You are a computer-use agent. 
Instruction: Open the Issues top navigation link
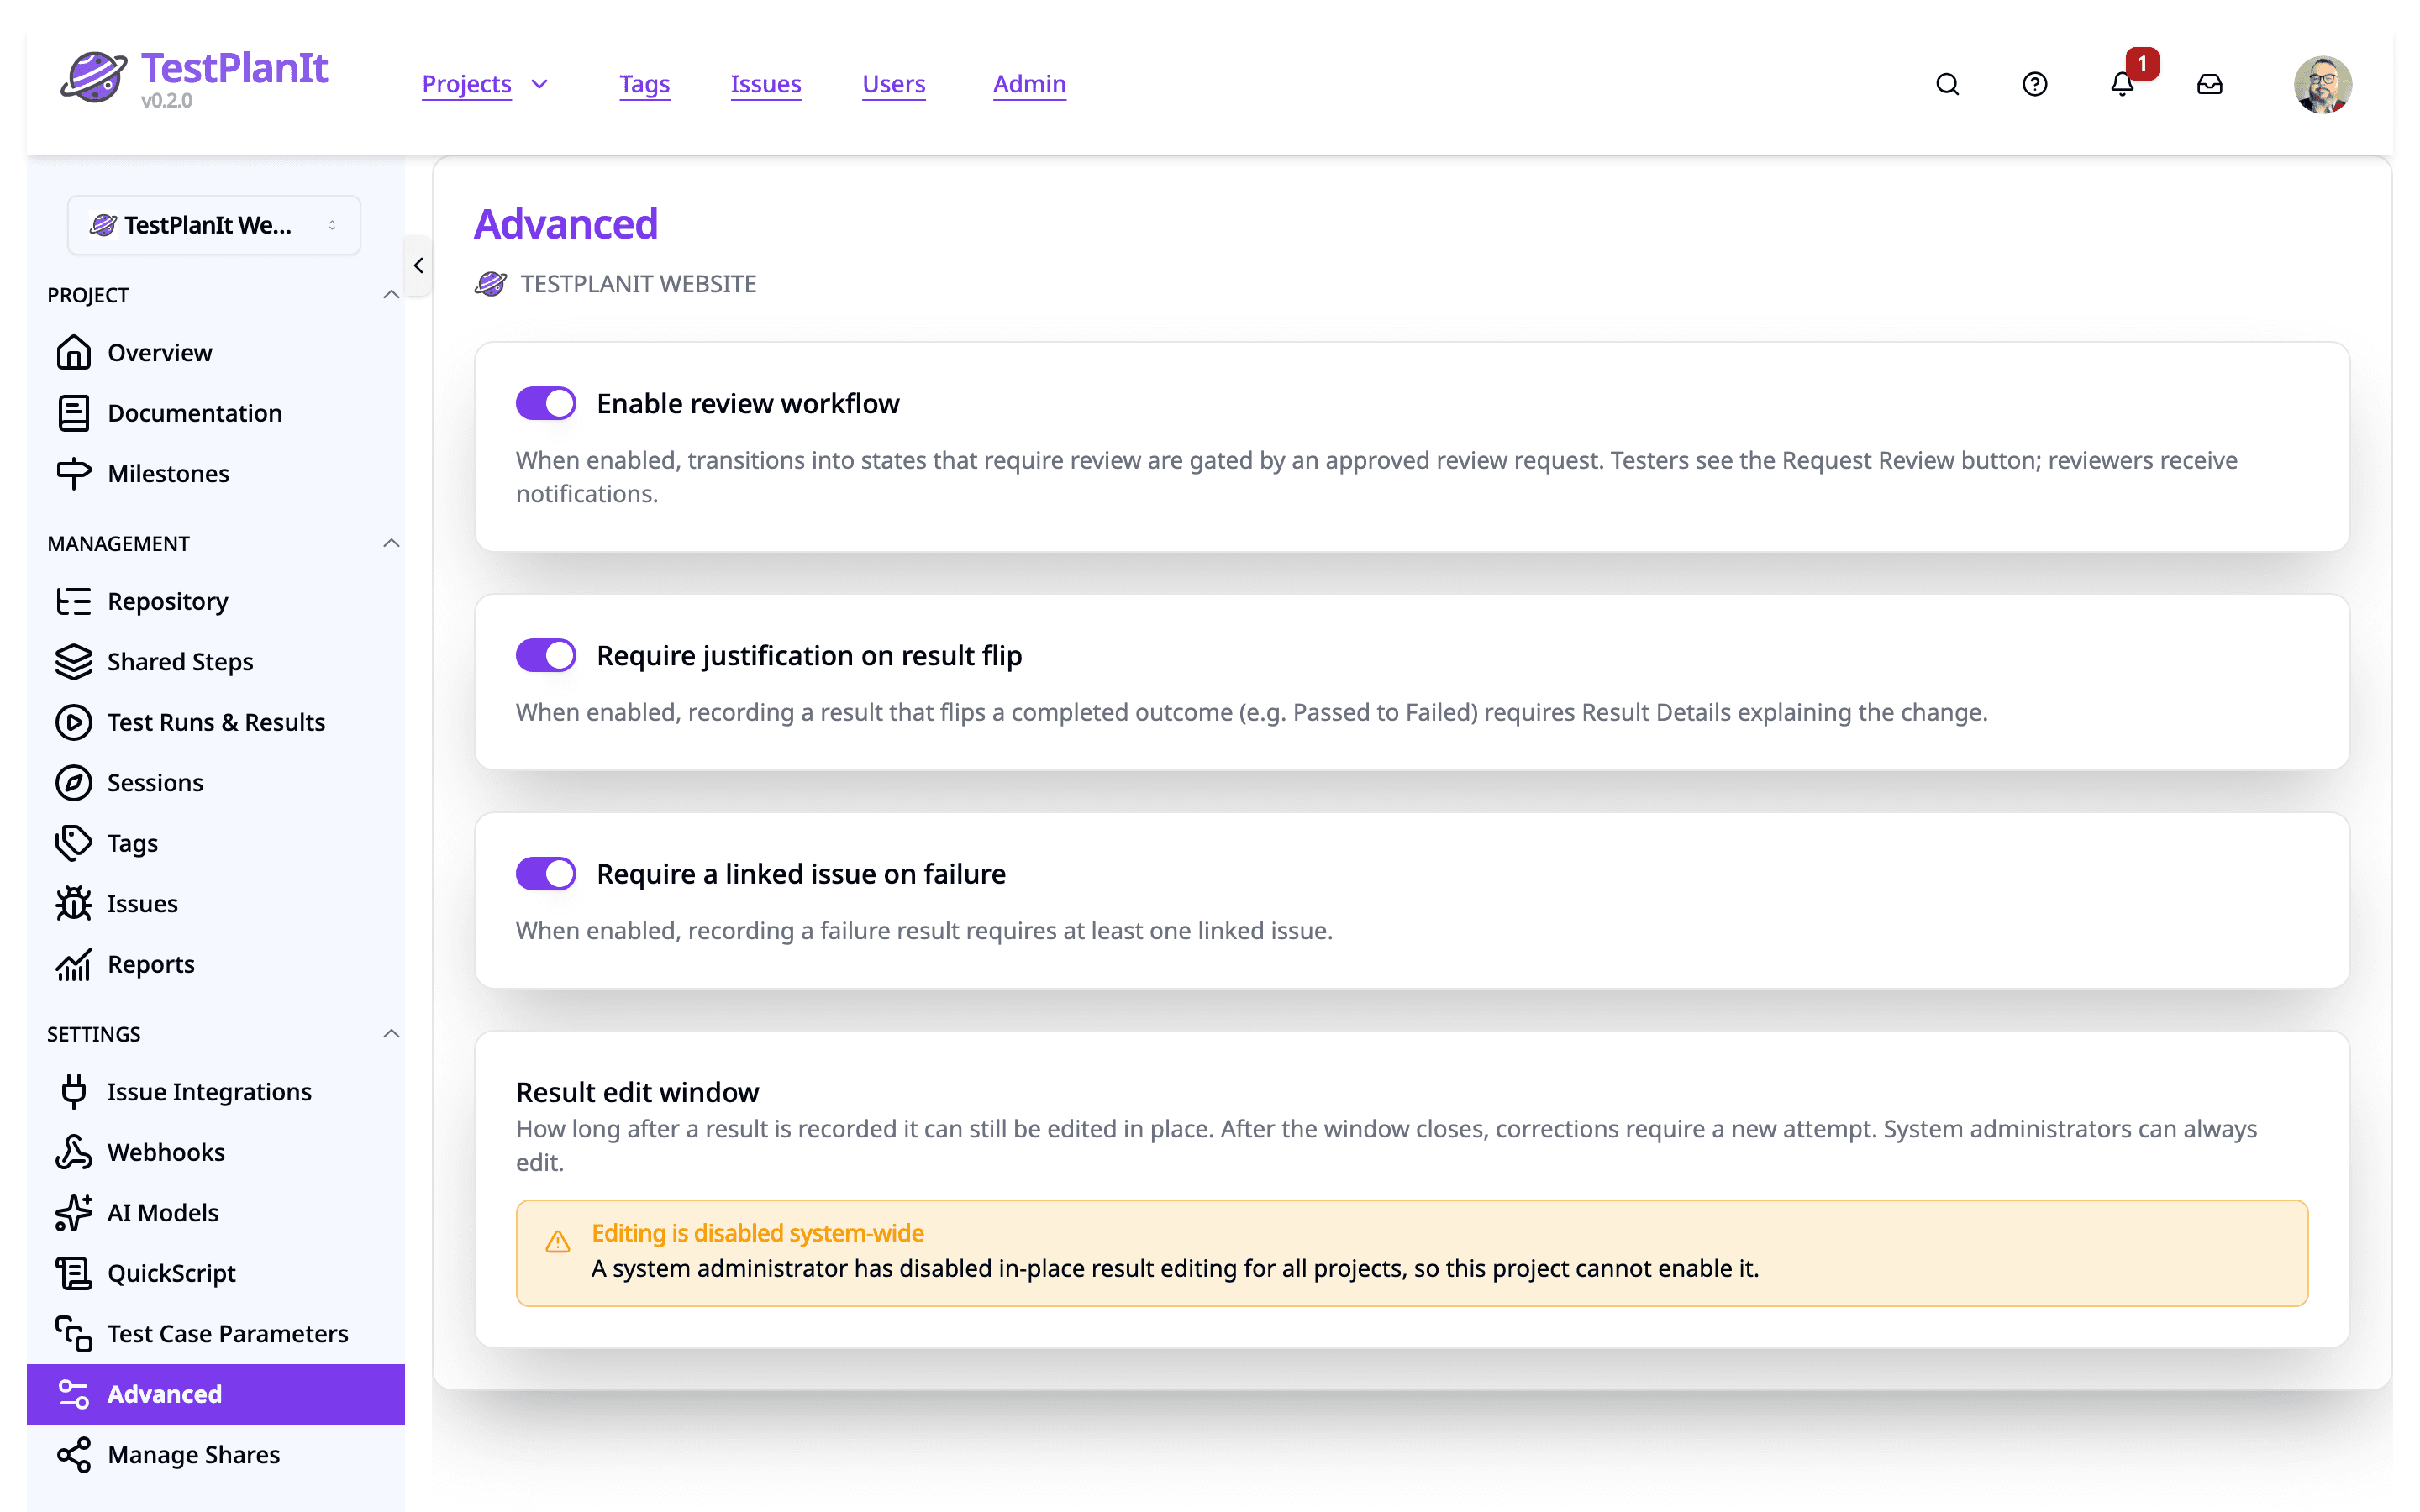pyautogui.click(x=765, y=84)
